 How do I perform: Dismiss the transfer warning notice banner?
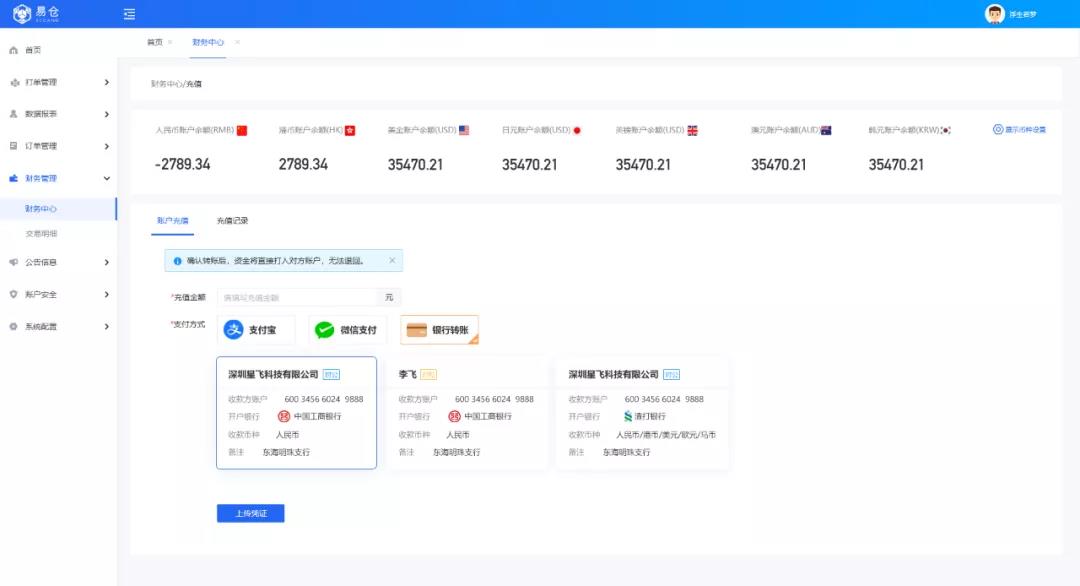click(391, 260)
